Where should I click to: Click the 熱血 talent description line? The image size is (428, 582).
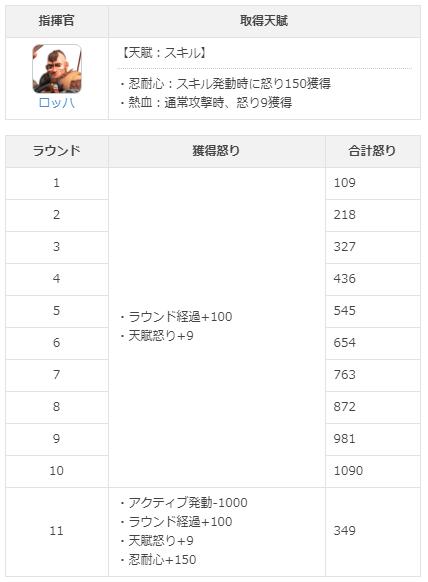coord(206,102)
